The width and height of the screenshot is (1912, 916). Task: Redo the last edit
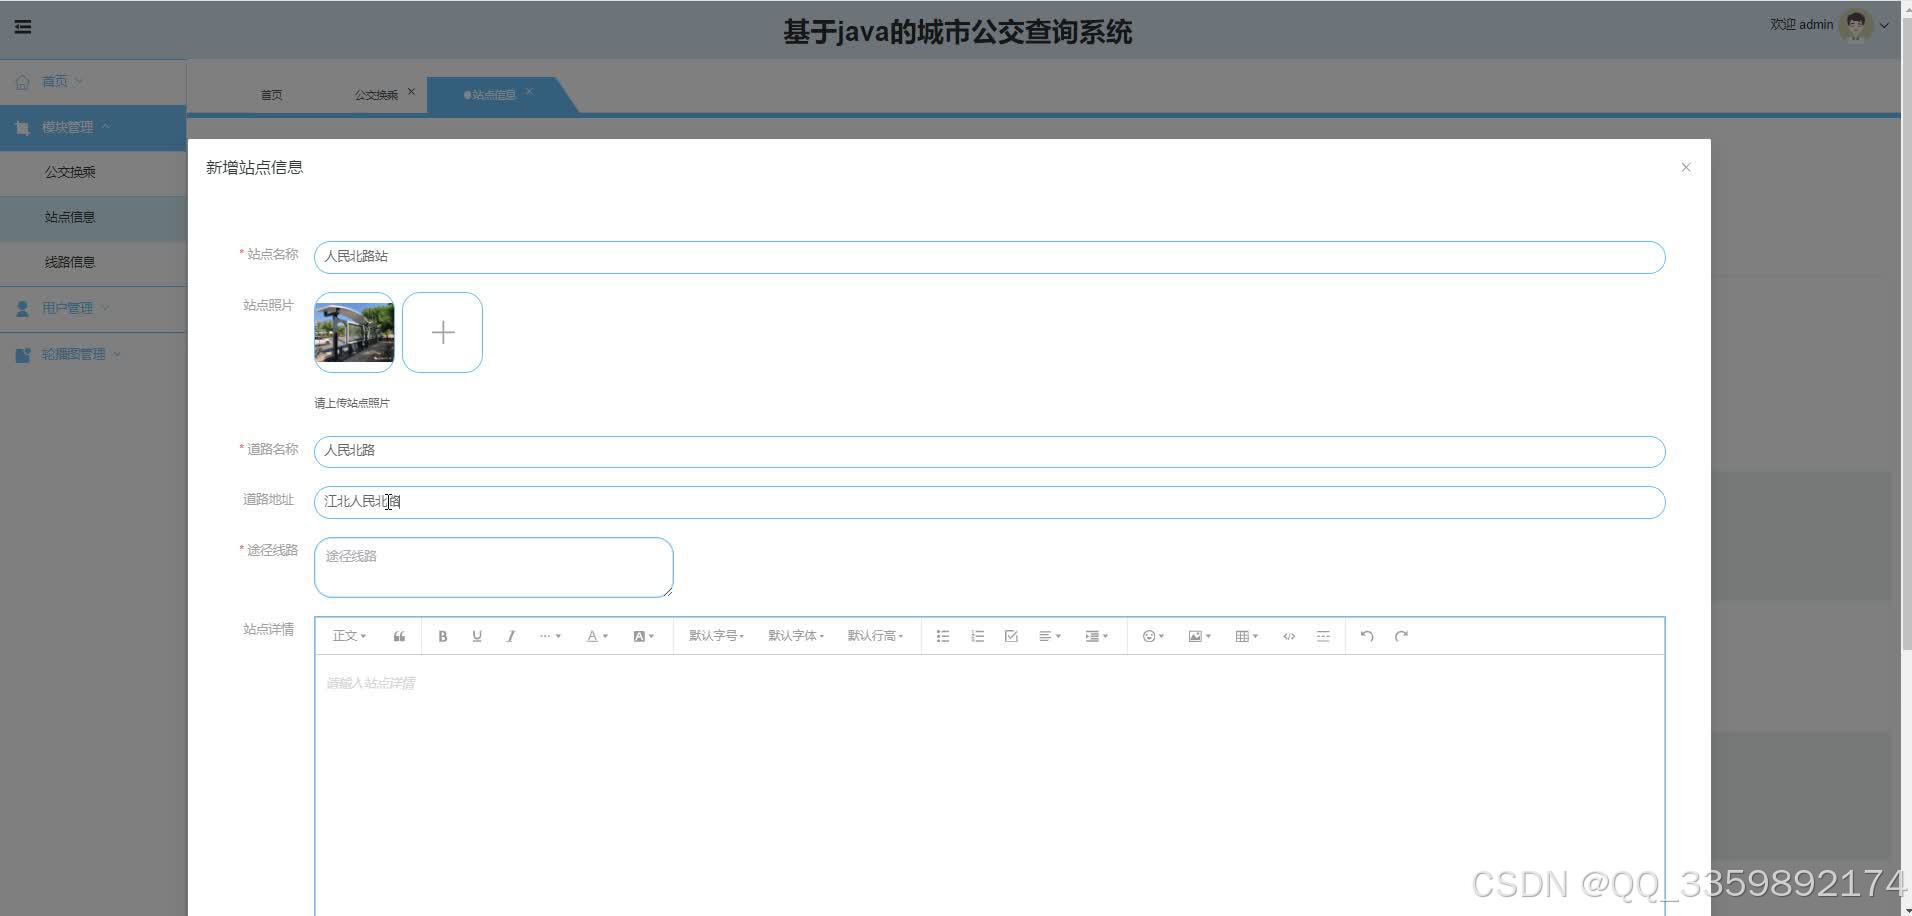1401,636
